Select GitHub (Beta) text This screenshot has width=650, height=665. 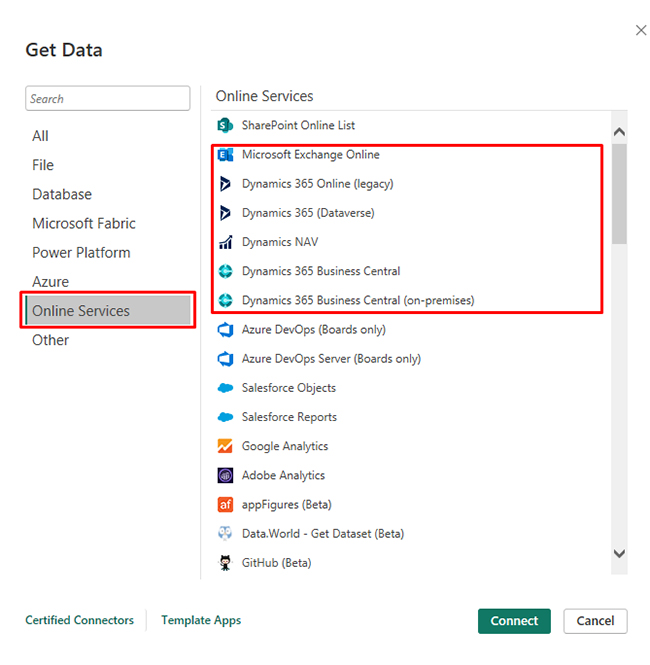point(276,563)
